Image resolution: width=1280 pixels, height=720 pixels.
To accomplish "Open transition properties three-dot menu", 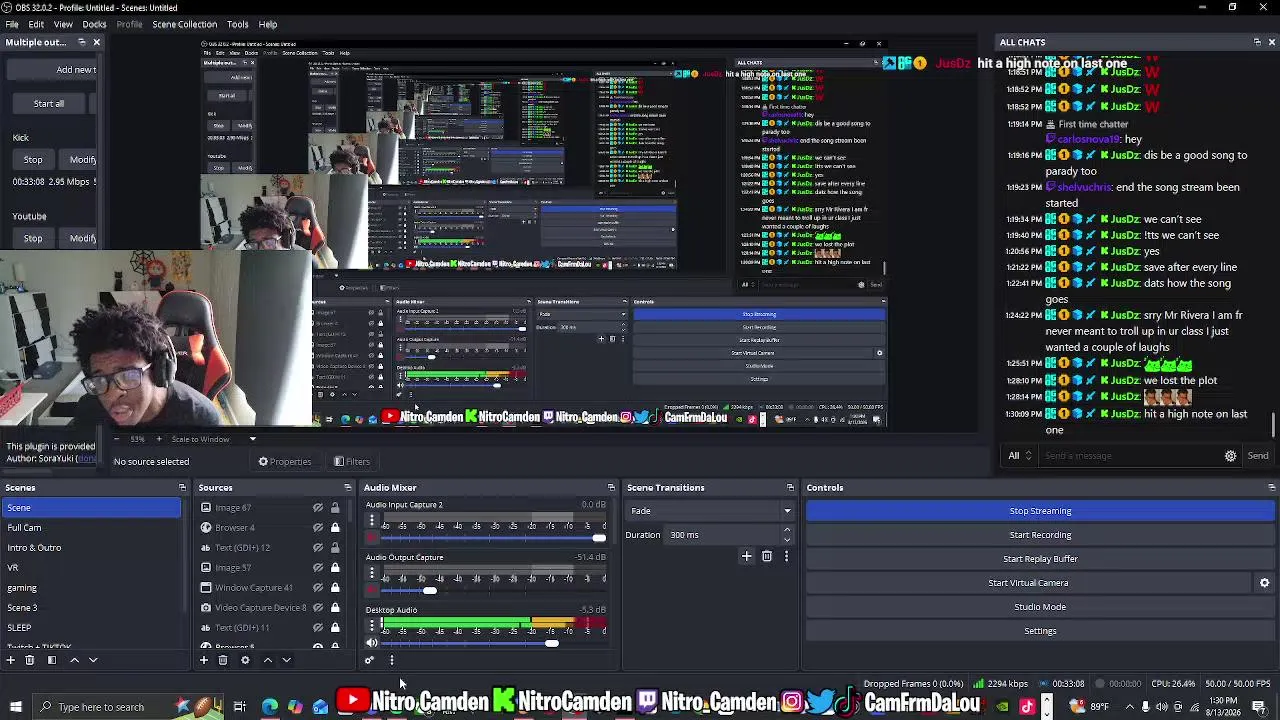I will (x=786, y=556).
